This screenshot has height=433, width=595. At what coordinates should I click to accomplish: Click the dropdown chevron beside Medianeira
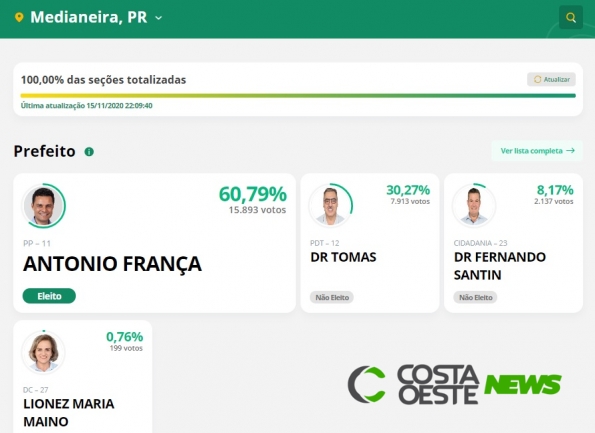click(159, 18)
